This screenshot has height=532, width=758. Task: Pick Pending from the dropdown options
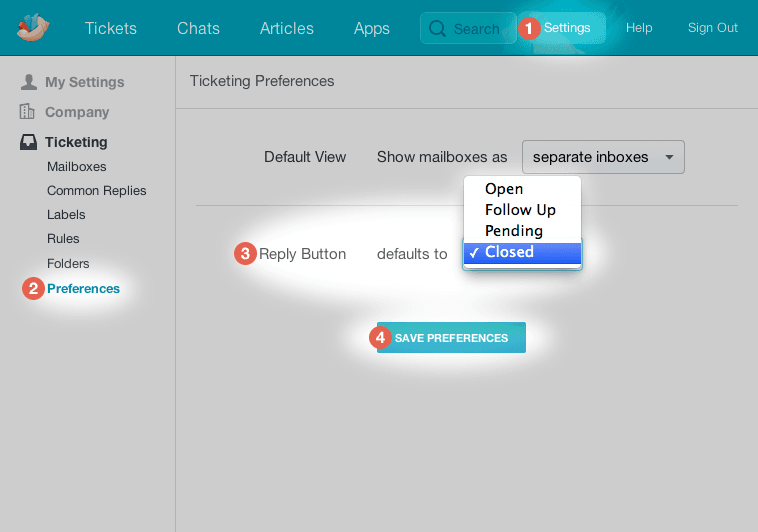[513, 231]
